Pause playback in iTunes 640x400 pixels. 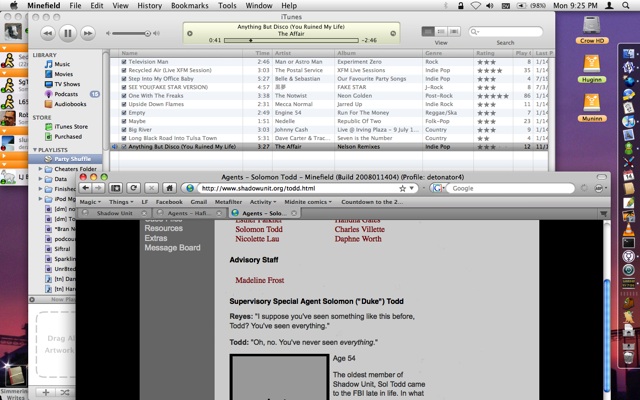(x=68, y=33)
